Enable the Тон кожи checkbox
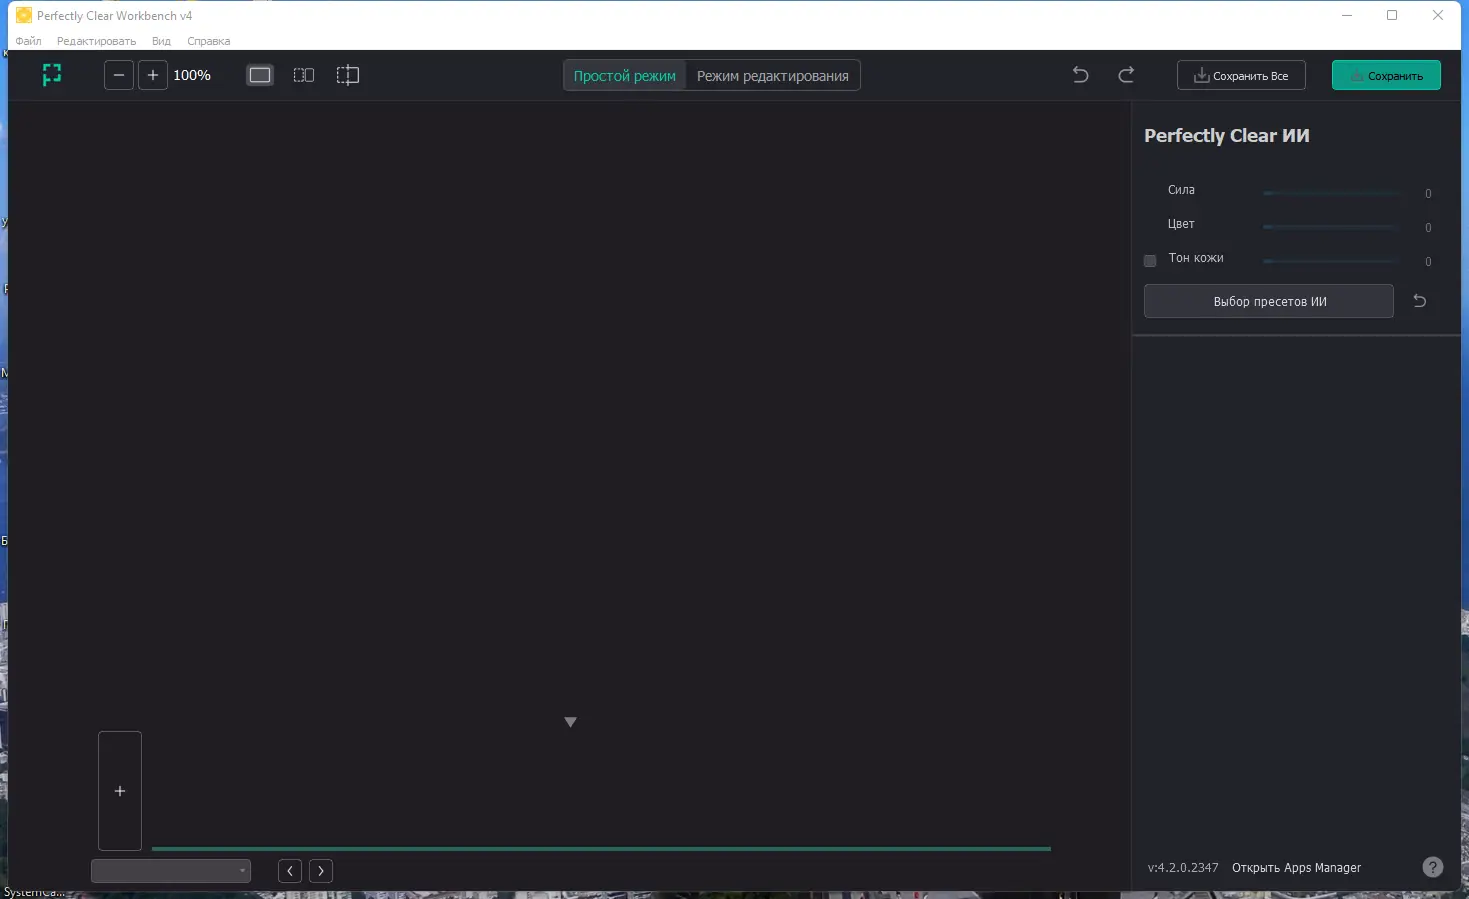1469x899 pixels. 1149,260
